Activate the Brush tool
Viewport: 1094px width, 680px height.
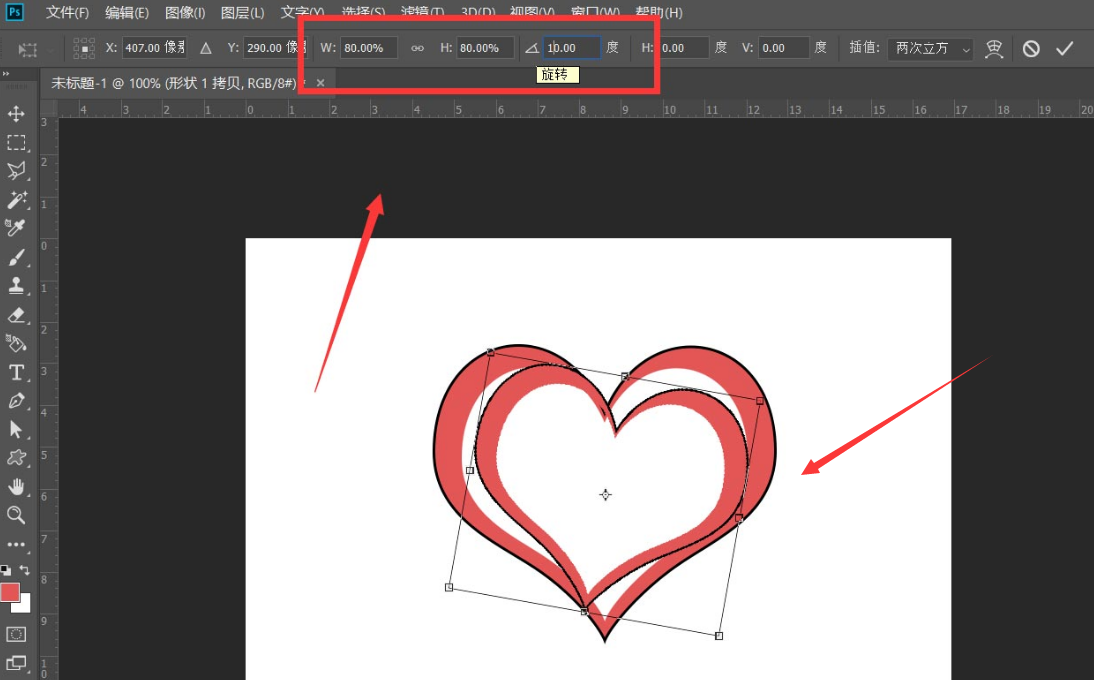click(16, 257)
